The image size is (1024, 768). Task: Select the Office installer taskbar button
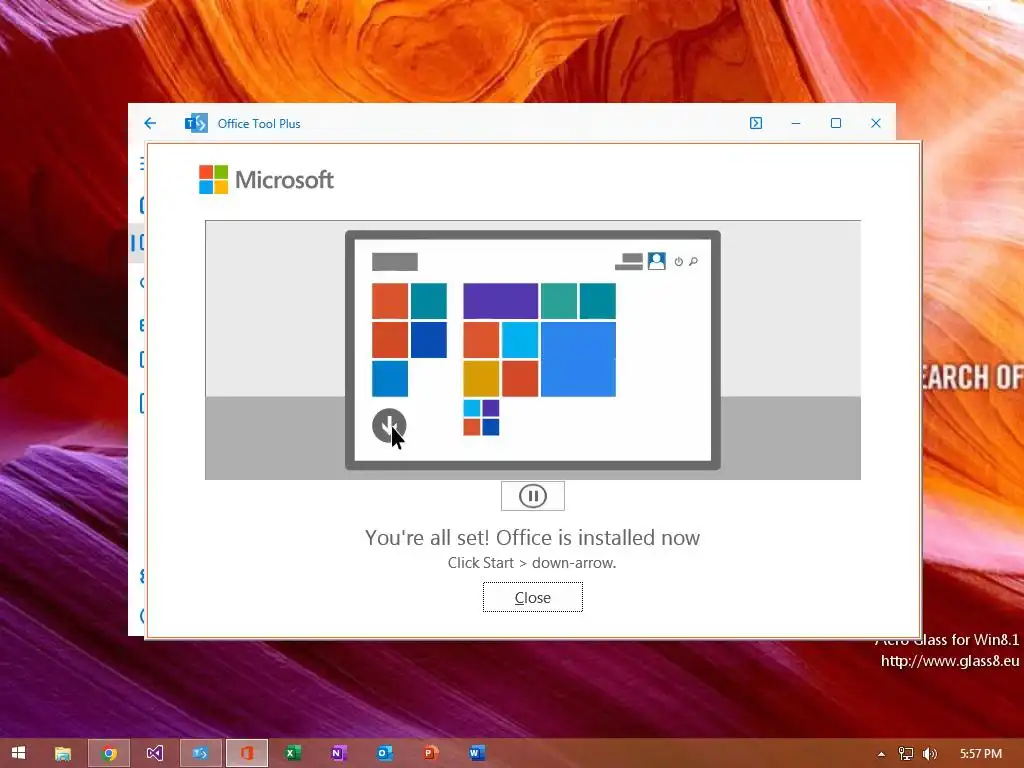tap(247, 753)
